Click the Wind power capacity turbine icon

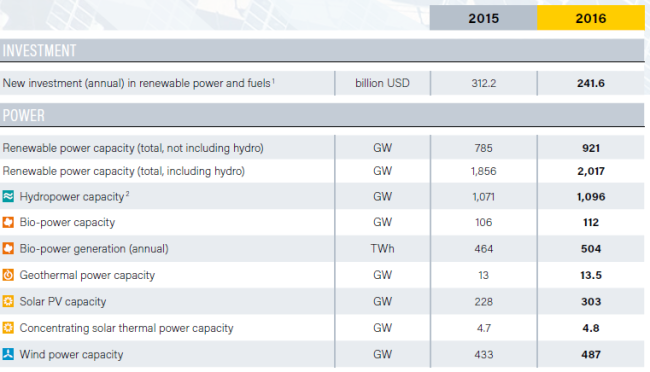(x=8, y=354)
